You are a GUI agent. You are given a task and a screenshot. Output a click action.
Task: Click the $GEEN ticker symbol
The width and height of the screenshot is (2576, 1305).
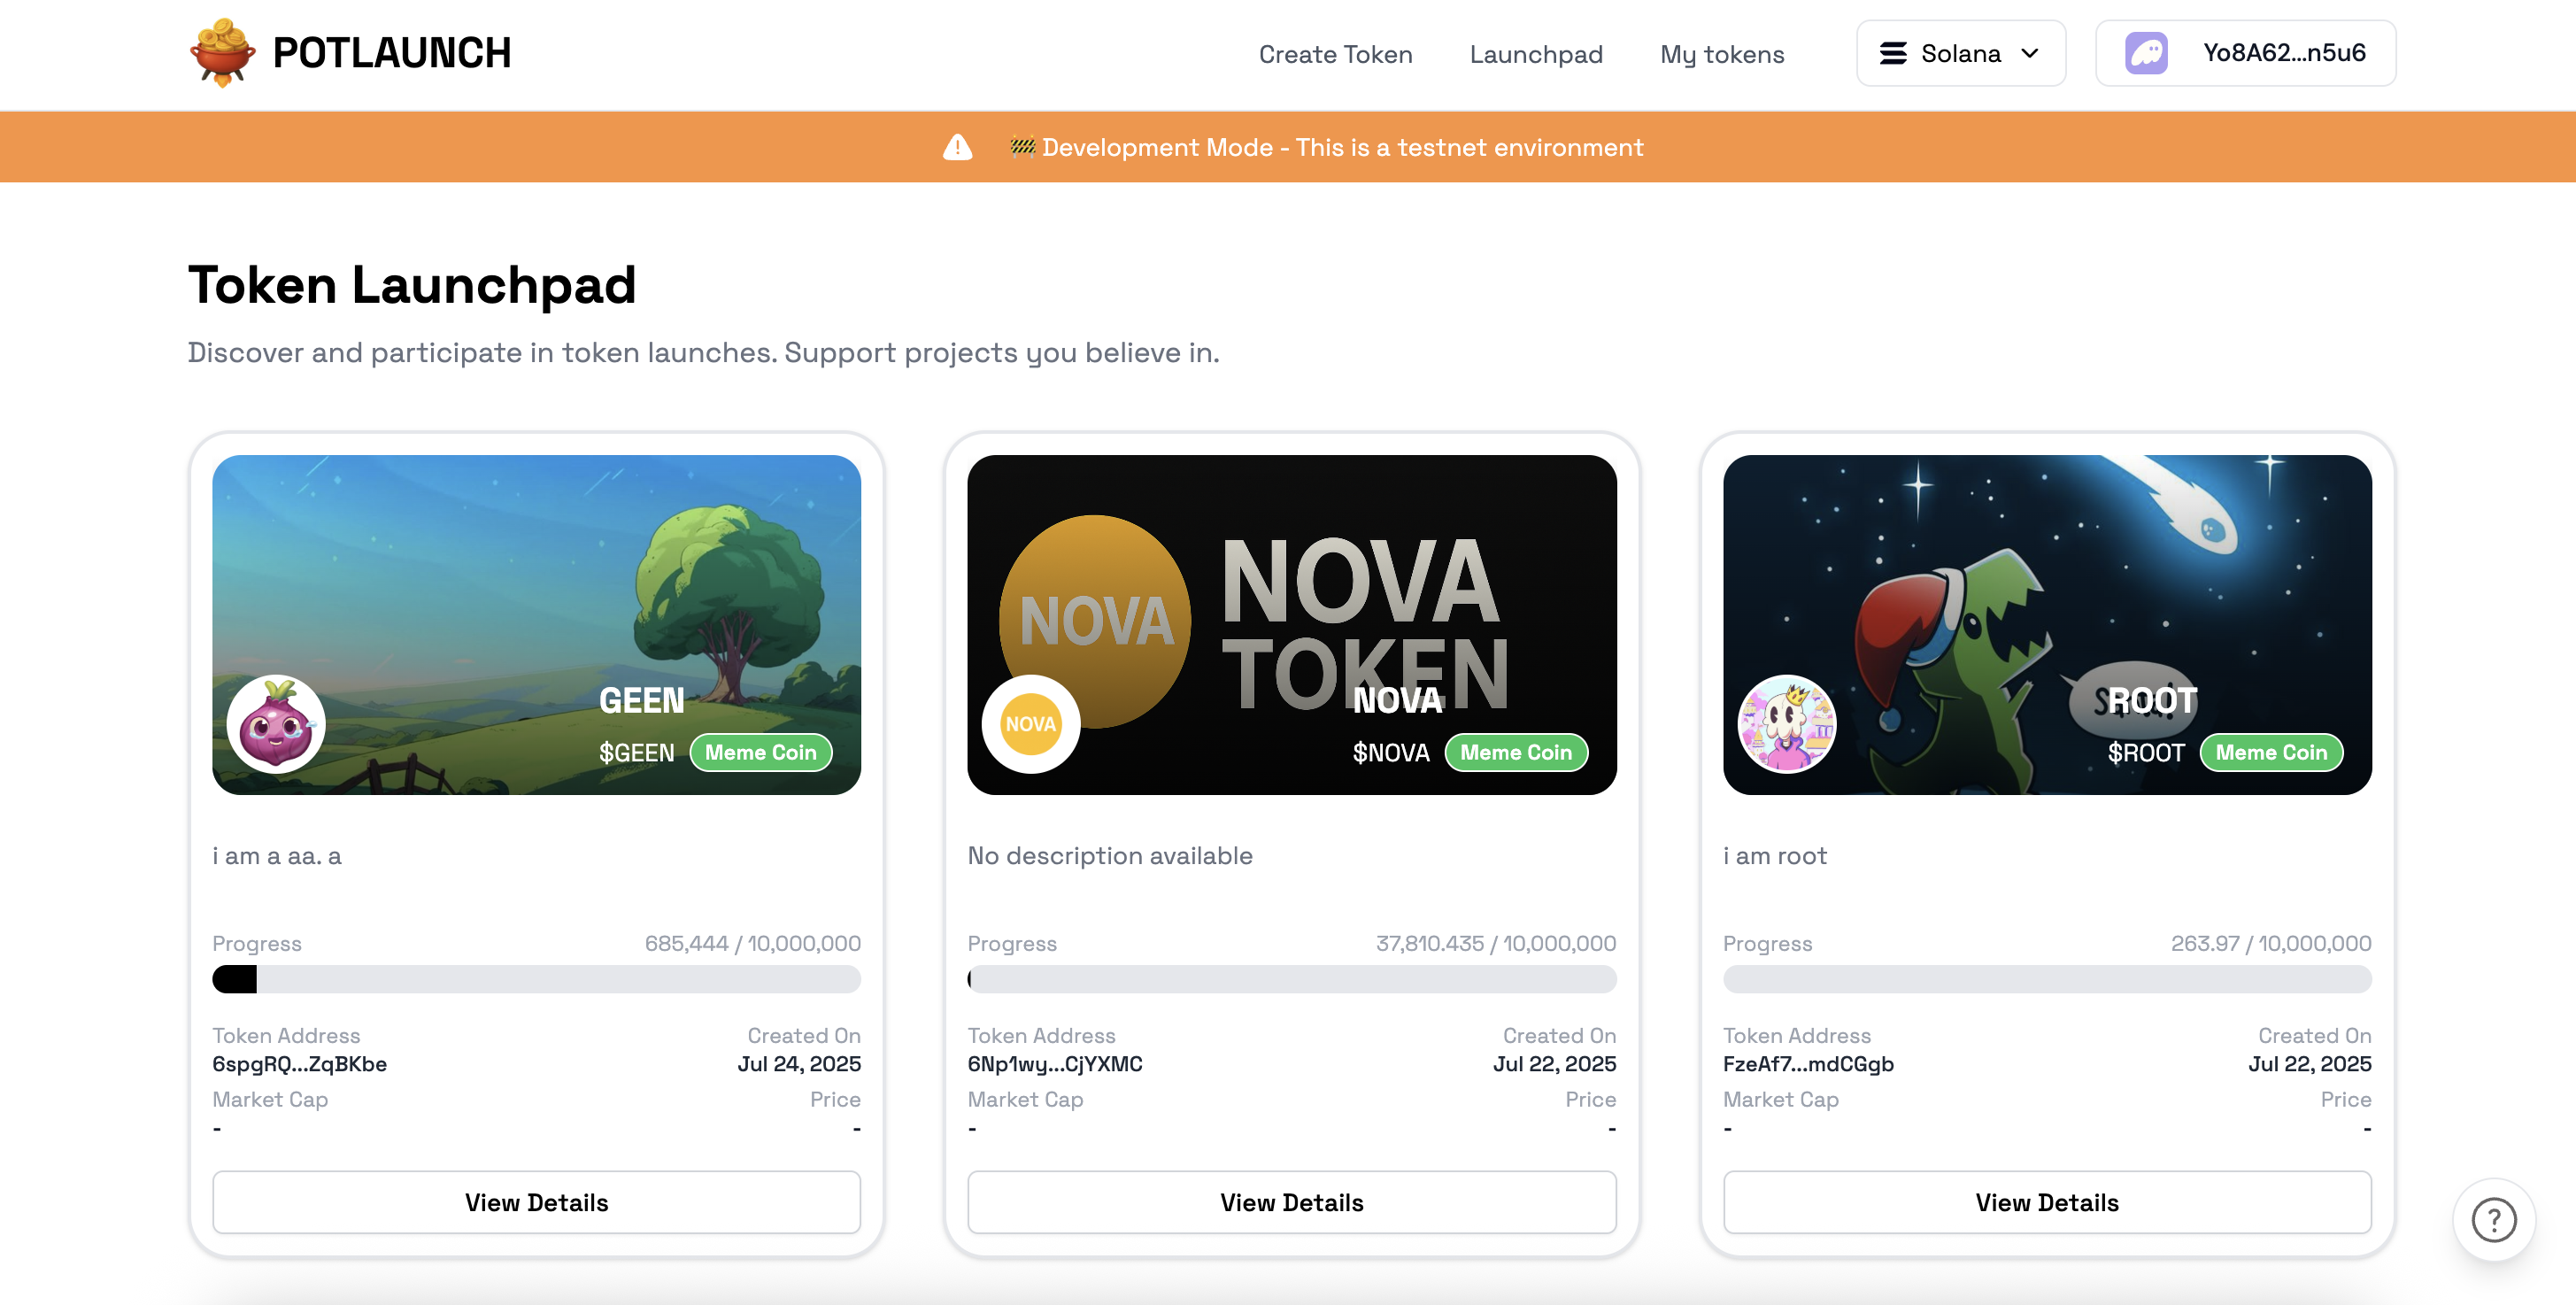click(x=636, y=753)
